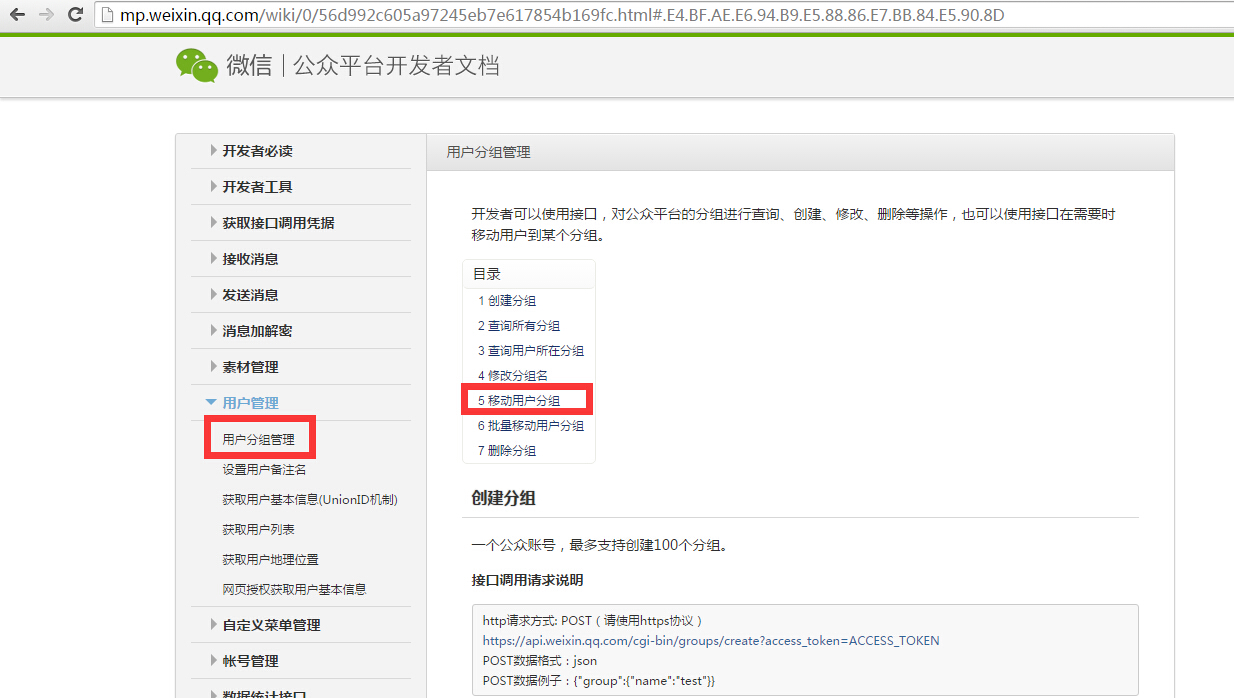Jump to 4 修改分组名 in contents

(x=513, y=375)
